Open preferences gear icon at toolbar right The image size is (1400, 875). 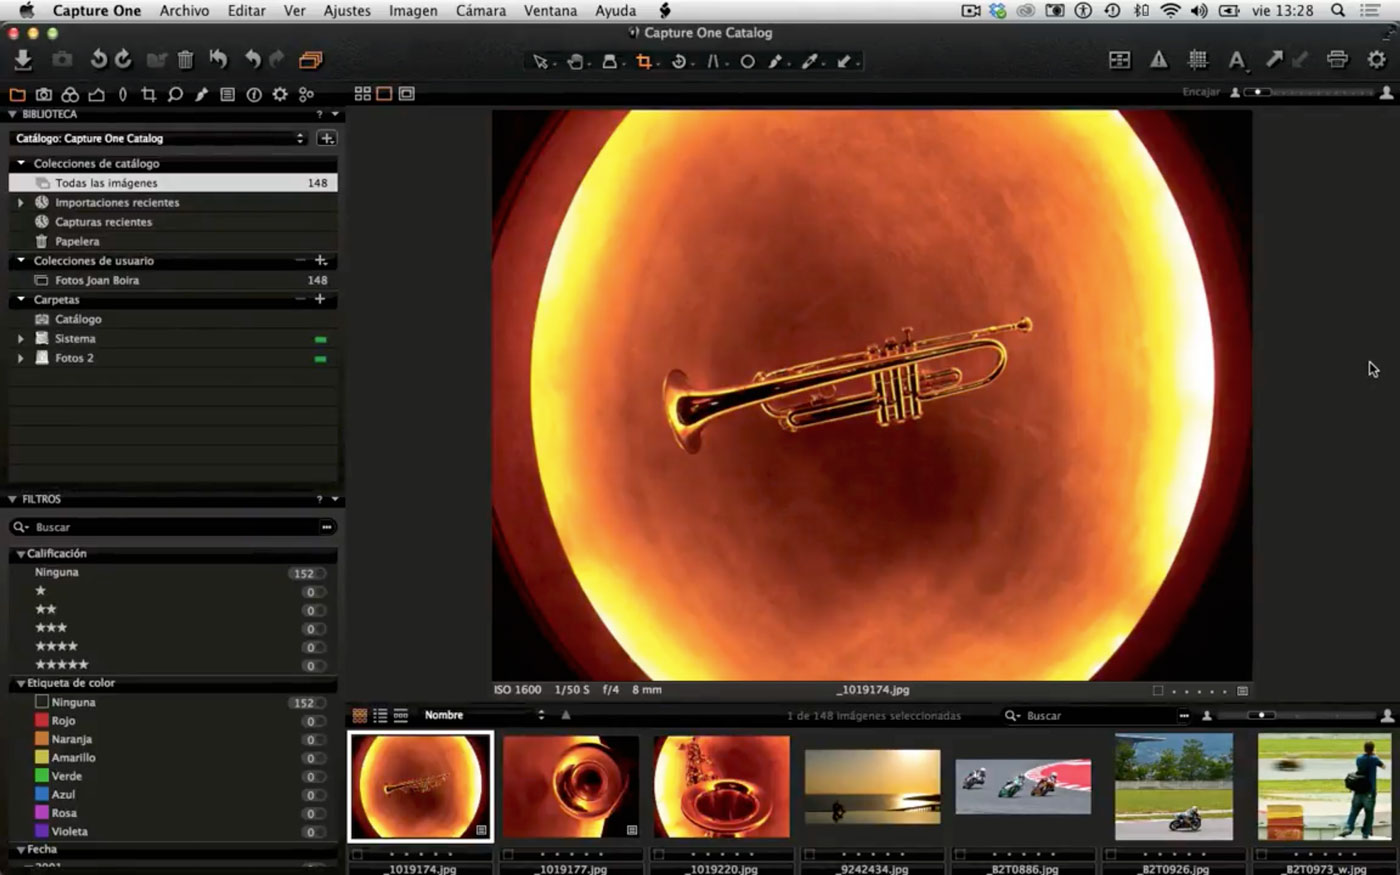pyautogui.click(x=1377, y=60)
